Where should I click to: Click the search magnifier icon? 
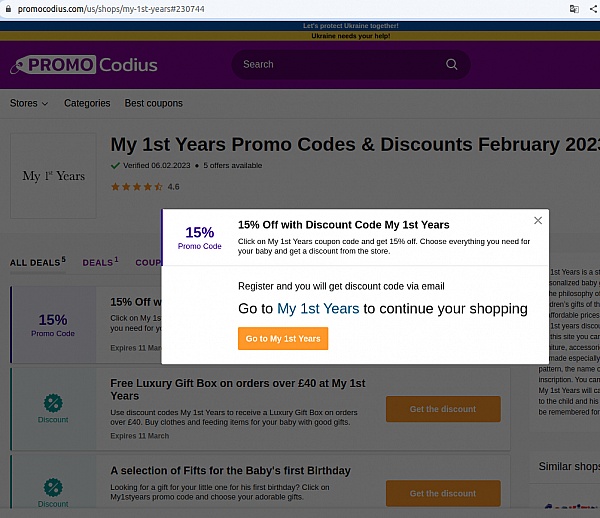(x=452, y=64)
